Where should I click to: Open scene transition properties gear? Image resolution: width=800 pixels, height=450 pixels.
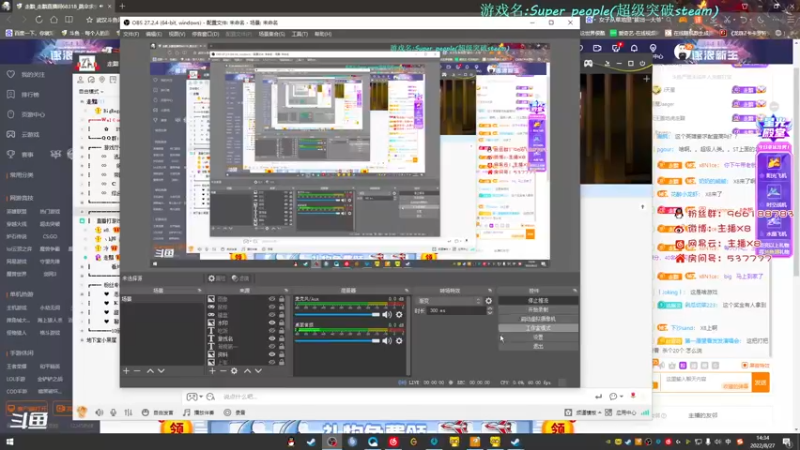pos(489,301)
